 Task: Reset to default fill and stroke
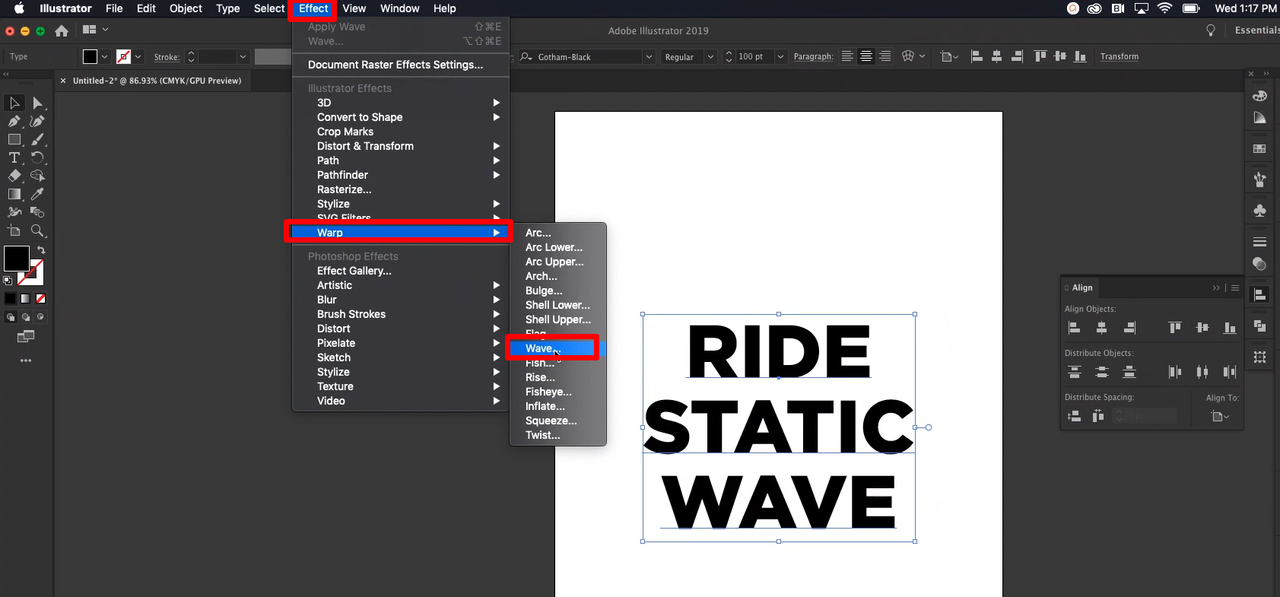[x=8, y=281]
